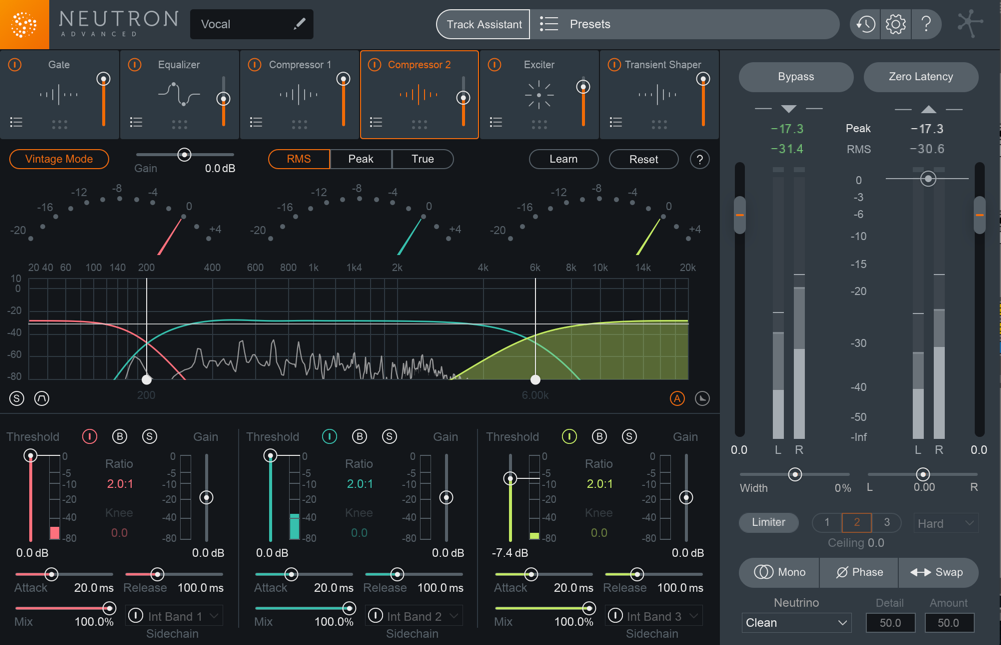Click the clock icon below spectrum
Screen dimensions: 1001x645
pos(702,398)
